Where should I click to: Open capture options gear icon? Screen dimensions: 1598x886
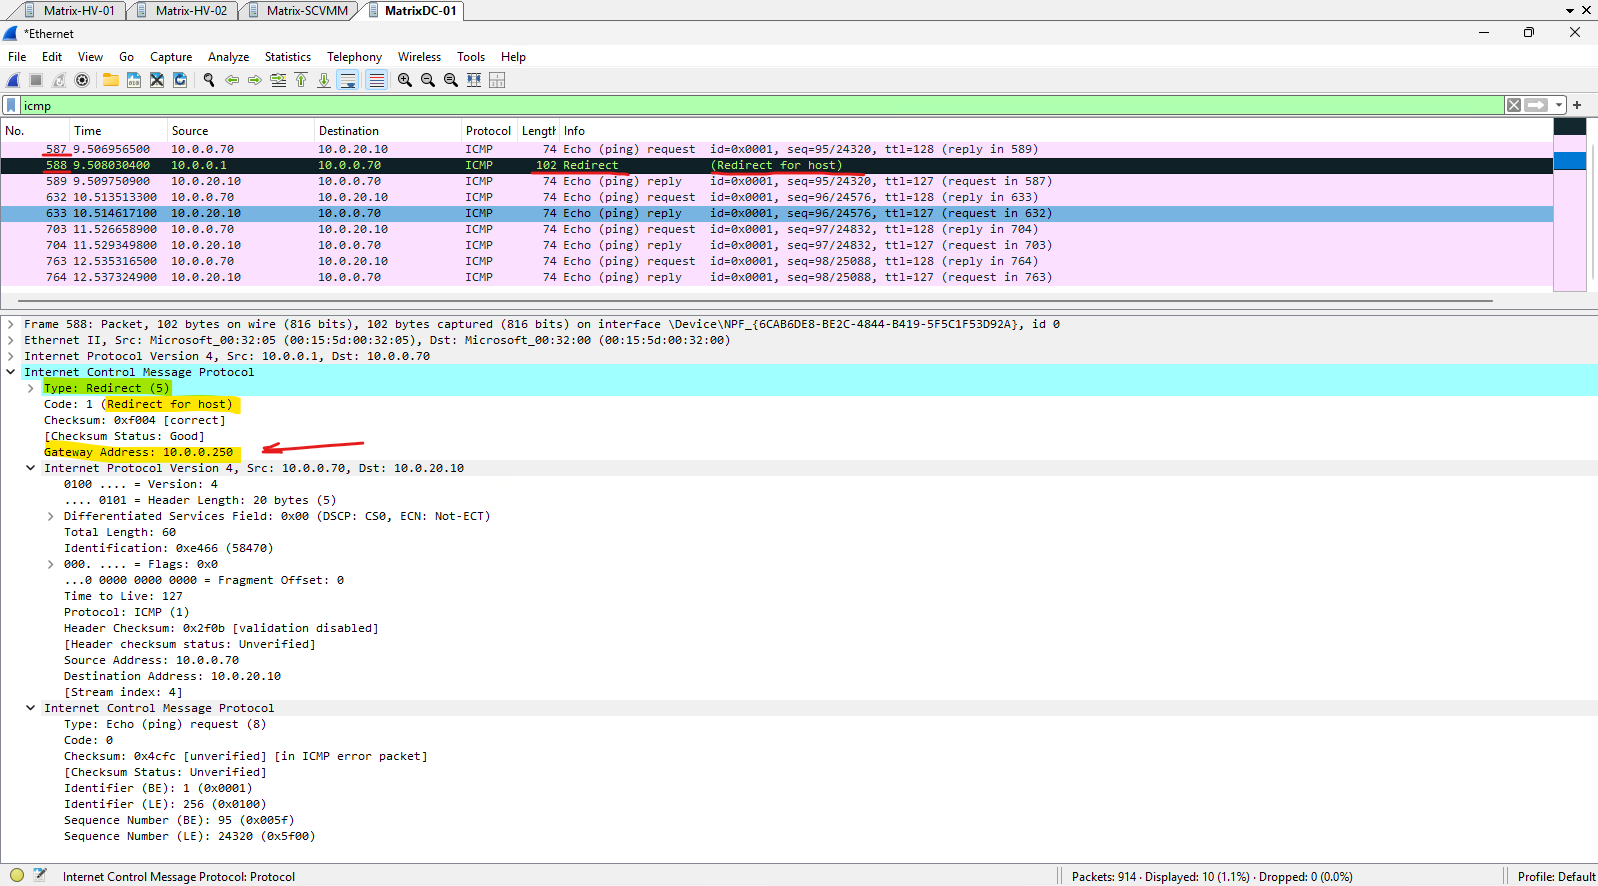(82, 80)
